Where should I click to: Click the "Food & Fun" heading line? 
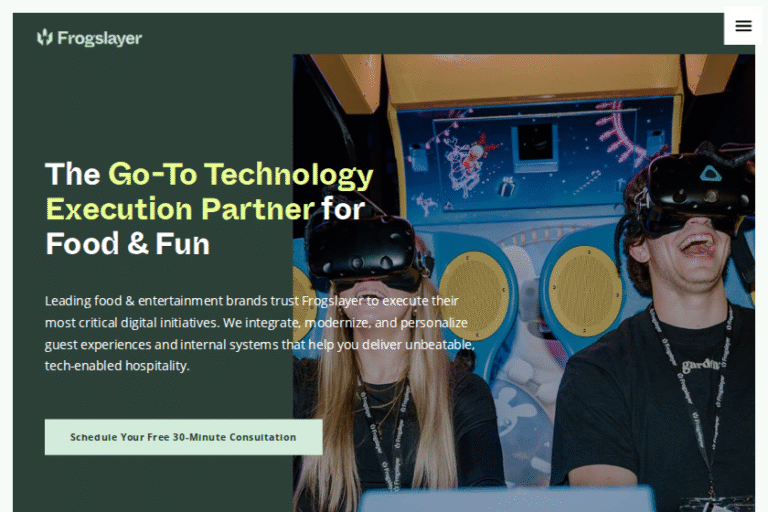click(127, 243)
